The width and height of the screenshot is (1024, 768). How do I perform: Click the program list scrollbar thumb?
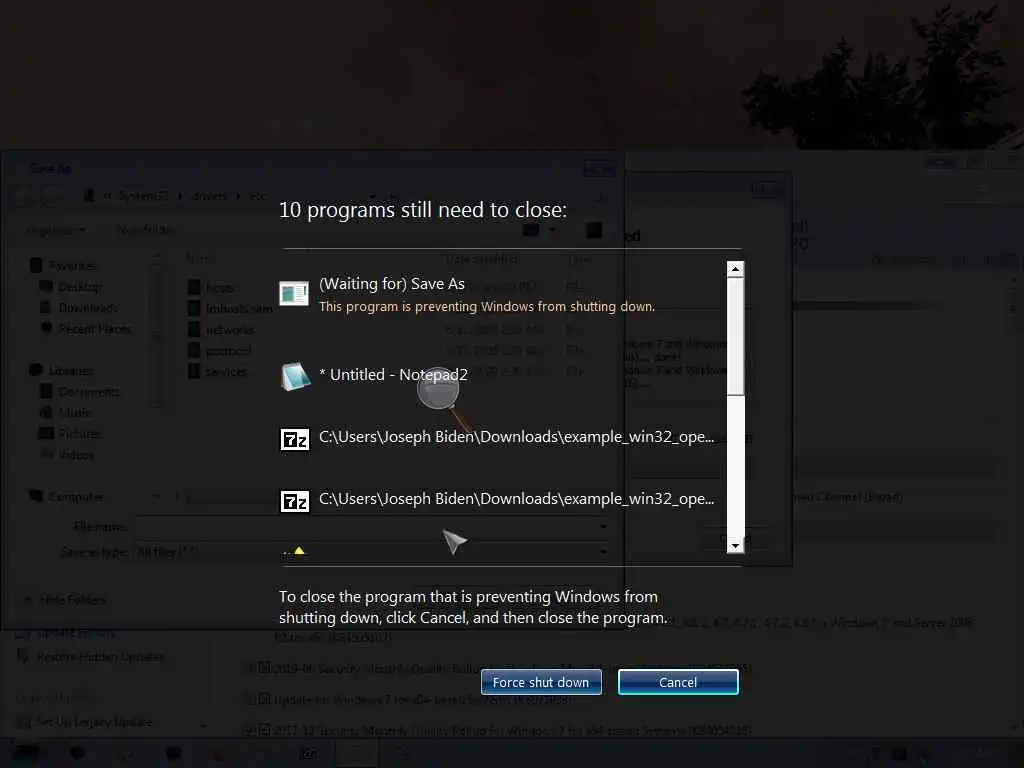pyautogui.click(x=735, y=336)
